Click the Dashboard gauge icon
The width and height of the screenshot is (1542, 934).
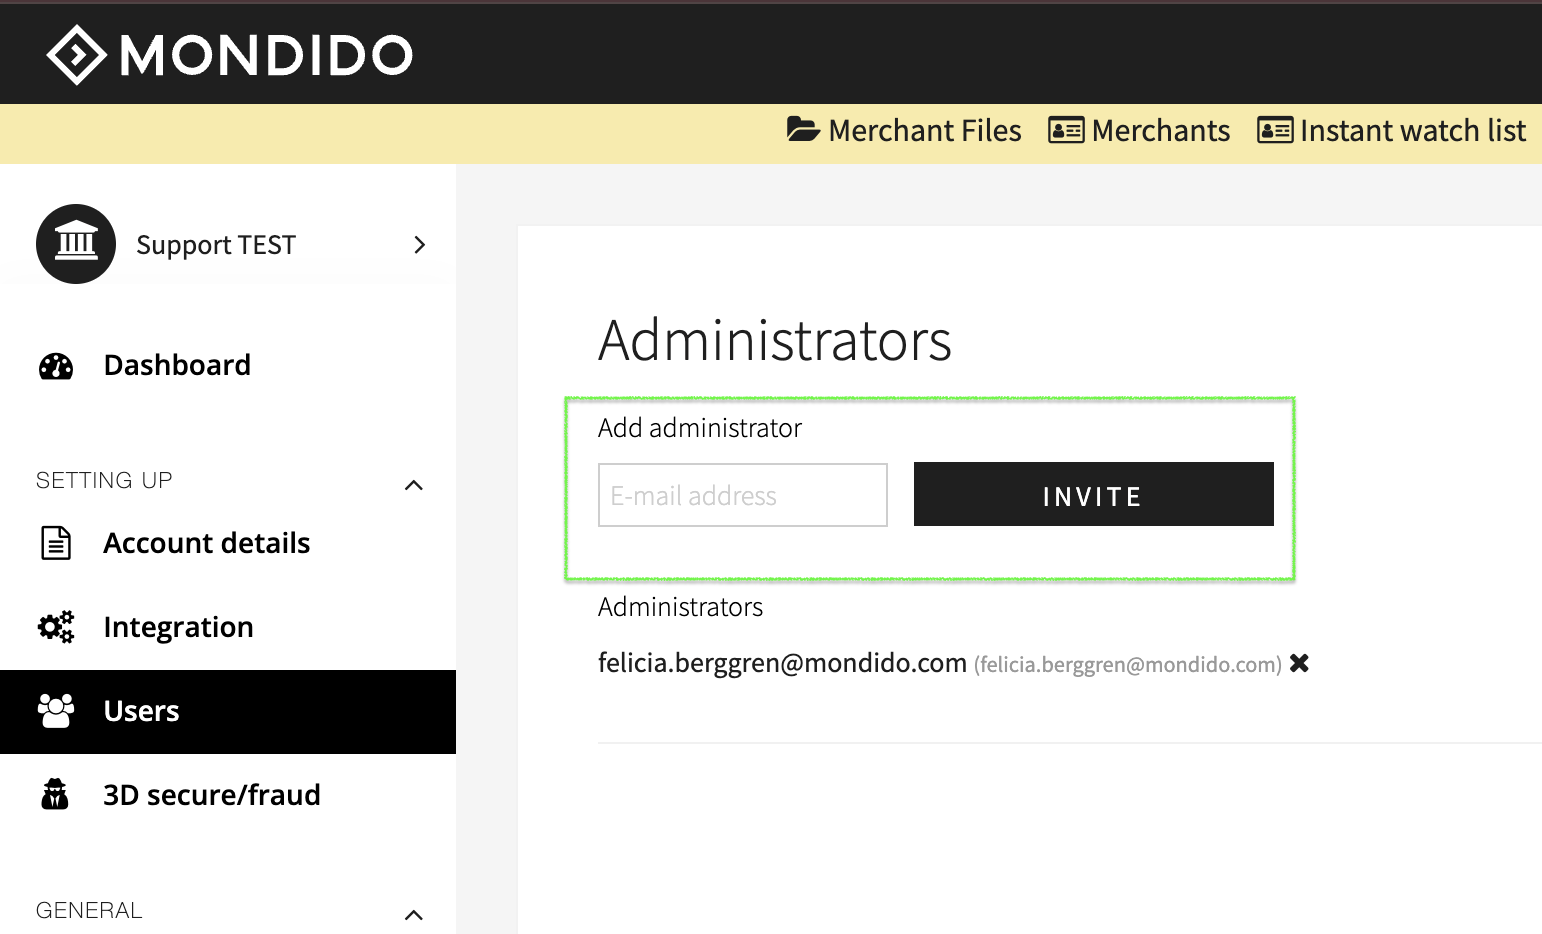[x=56, y=366]
